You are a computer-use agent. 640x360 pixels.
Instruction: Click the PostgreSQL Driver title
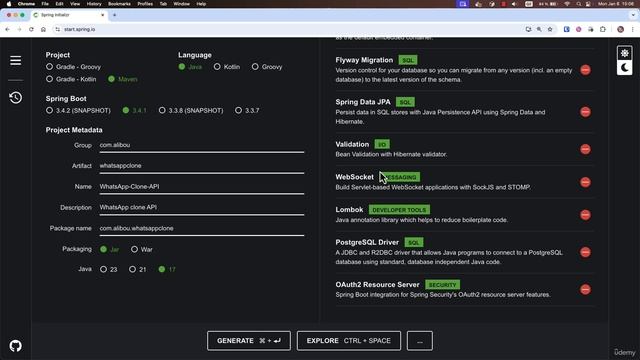point(367,242)
